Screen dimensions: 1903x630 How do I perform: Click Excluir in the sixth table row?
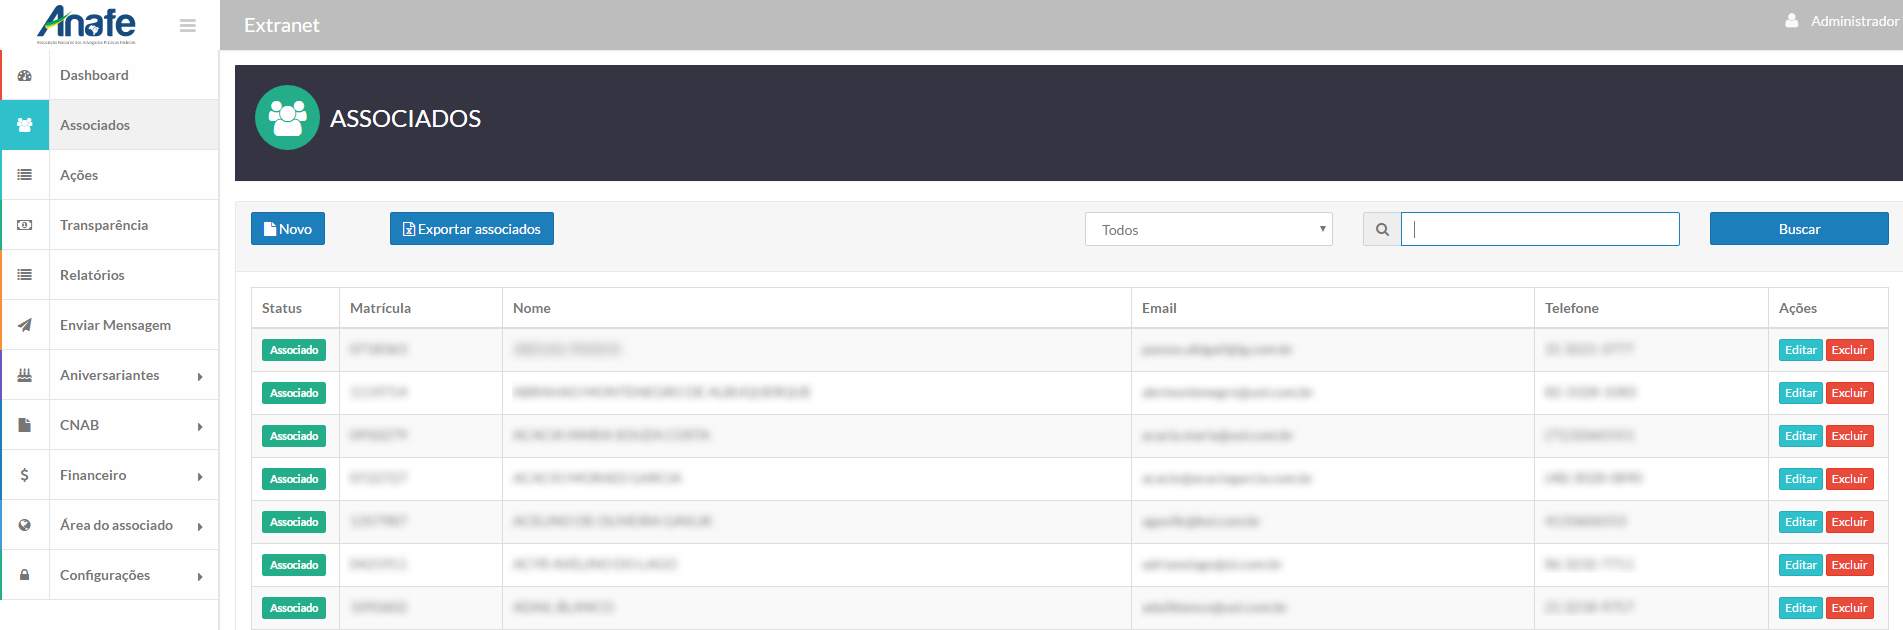(x=1849, y=565)
